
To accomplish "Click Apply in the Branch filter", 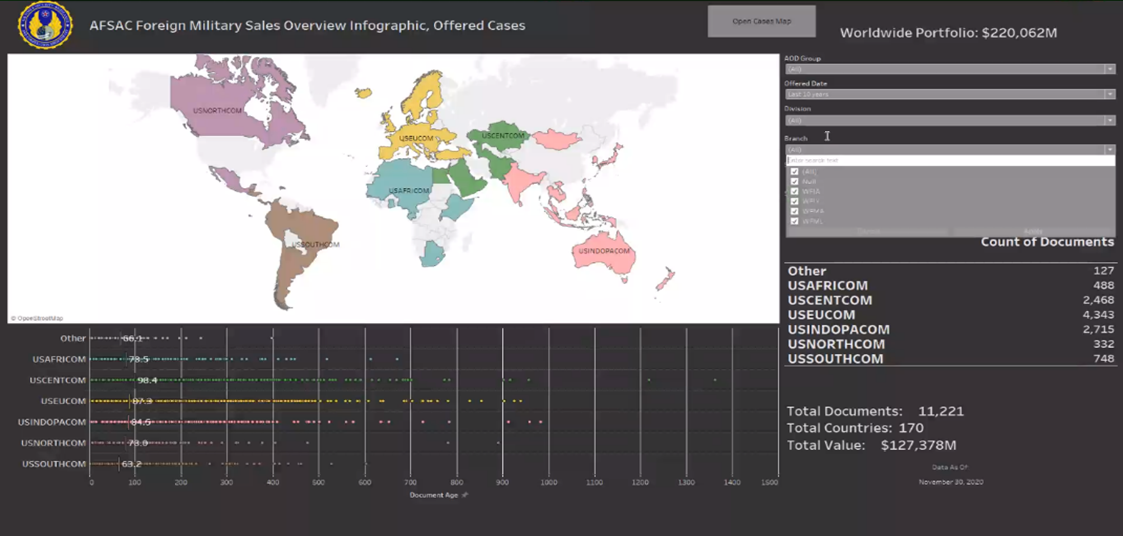I will coord(1032,231).
